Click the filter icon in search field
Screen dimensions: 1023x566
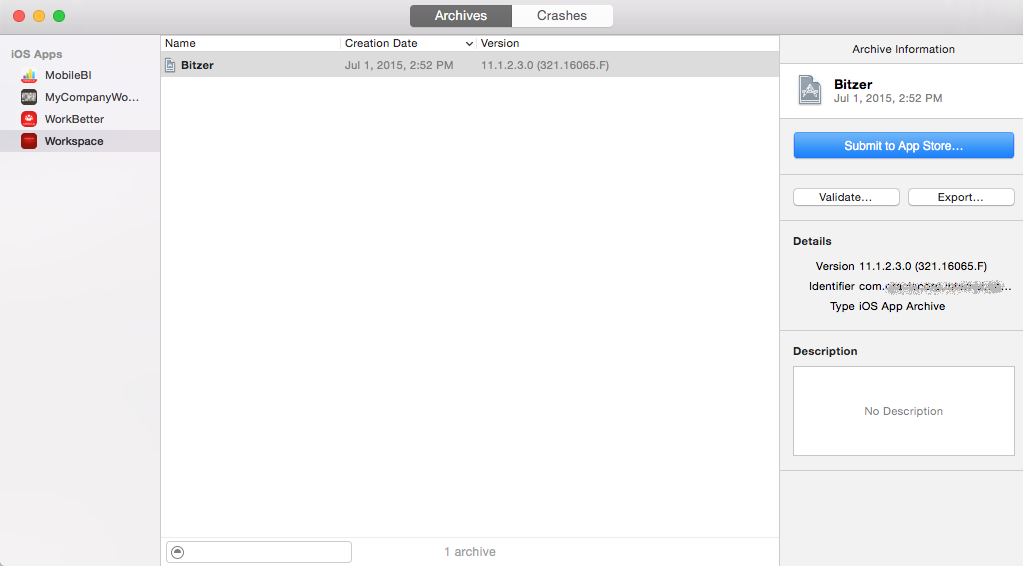(177, 552)
